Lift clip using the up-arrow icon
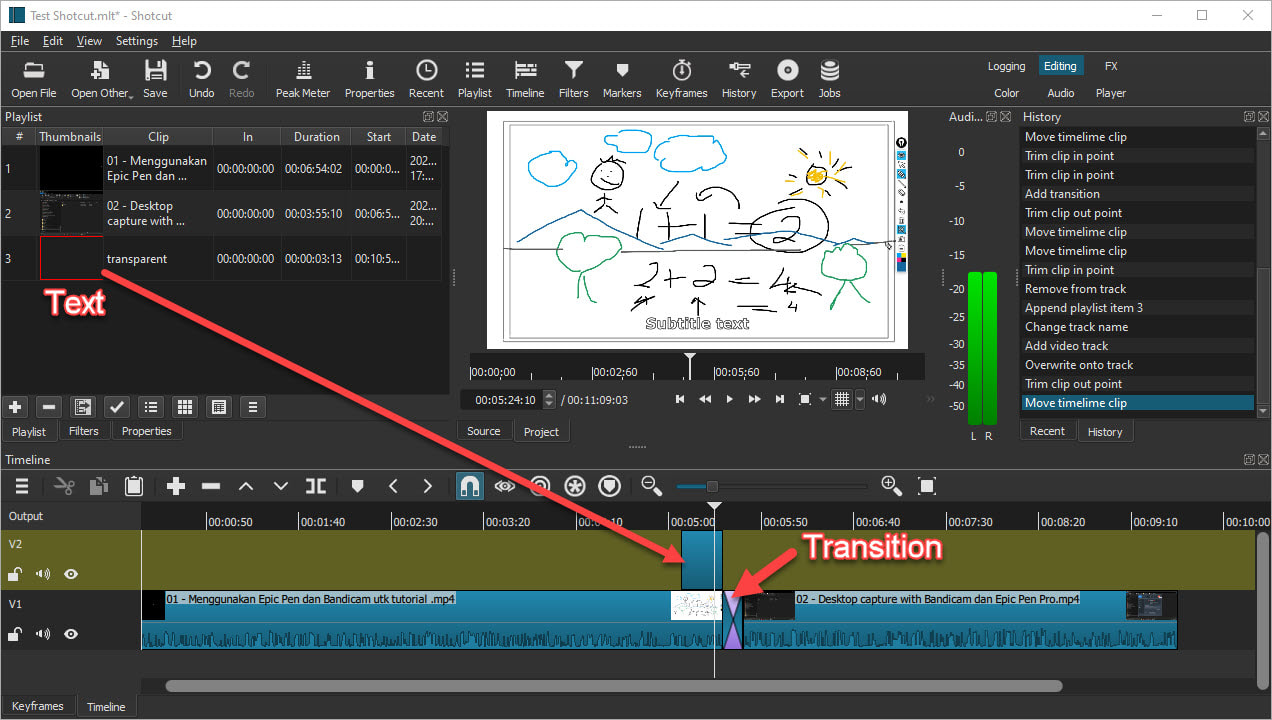Viewport: 1272px width, 720px height. [246, 486]
